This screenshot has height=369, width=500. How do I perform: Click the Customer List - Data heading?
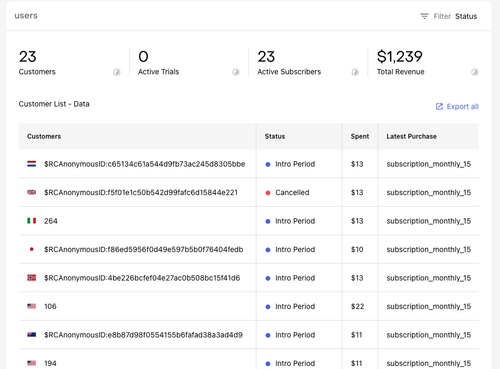[54, 104]
